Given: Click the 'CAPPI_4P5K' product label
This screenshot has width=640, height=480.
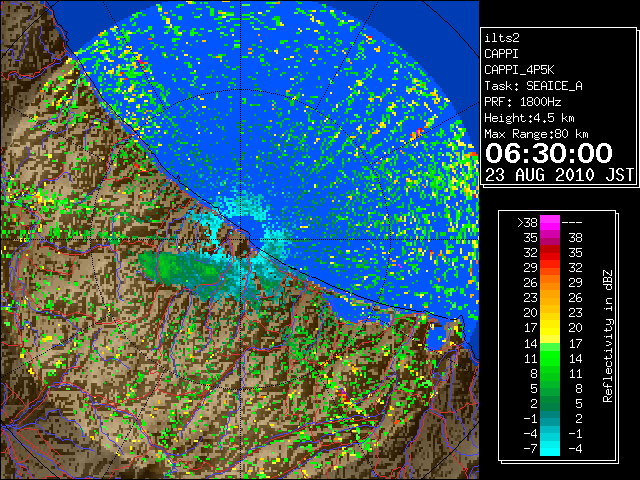Looking at the screenshot, I should pyautogui.click(x=519, y=70).
